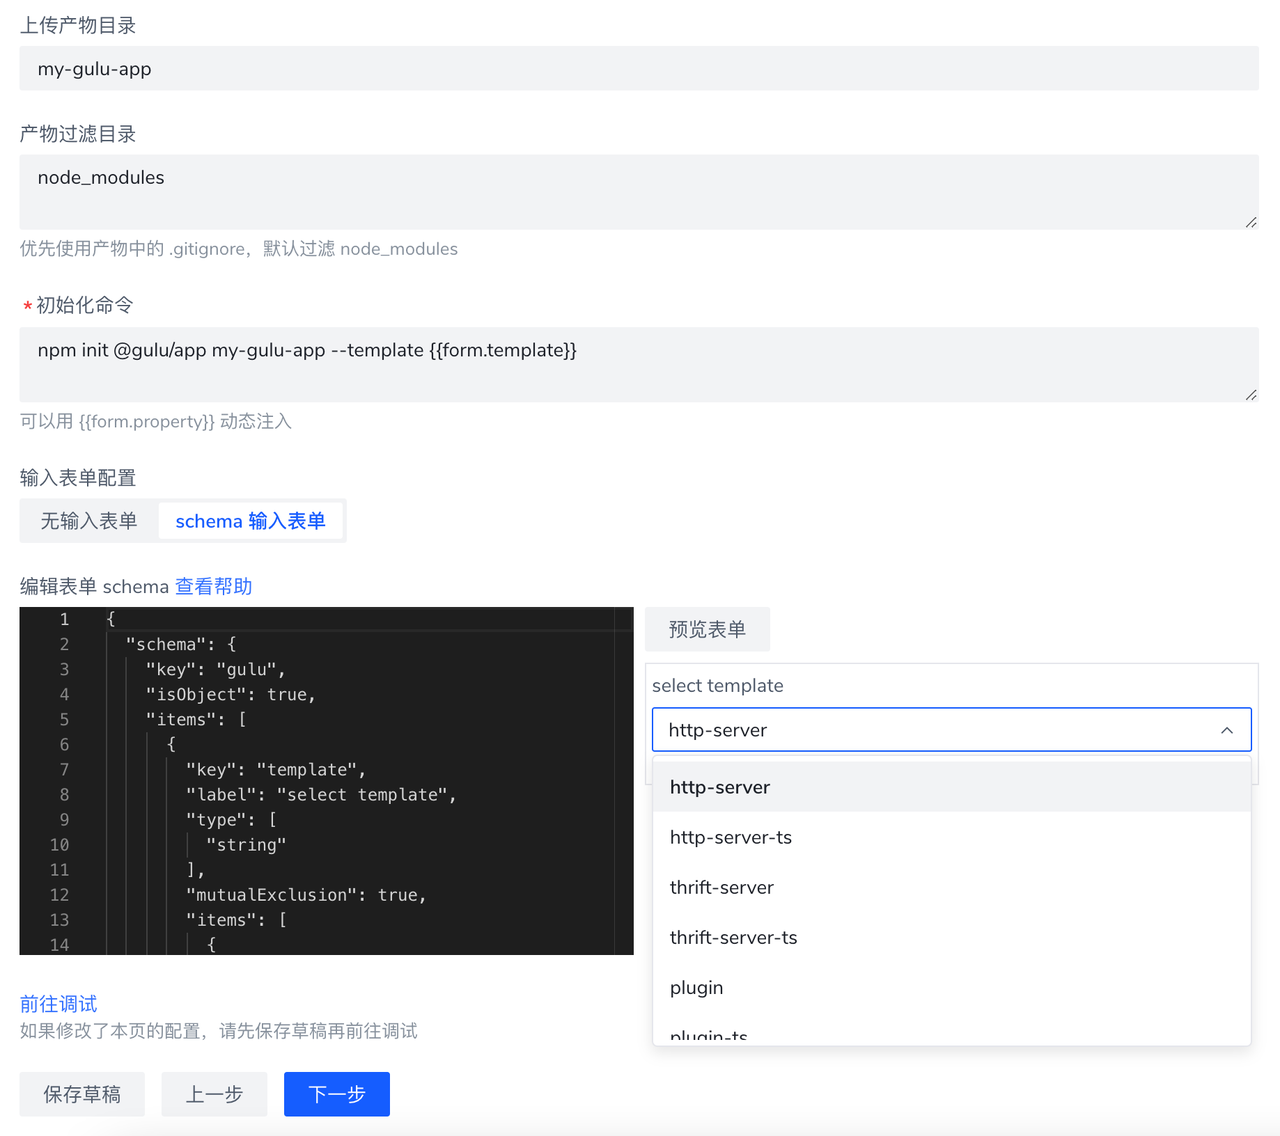Viewport: 1280px width, 1136px height.
Task: Click the 产物过滤目录 textarea with node_modules
Action: click(x=639, y=192)
